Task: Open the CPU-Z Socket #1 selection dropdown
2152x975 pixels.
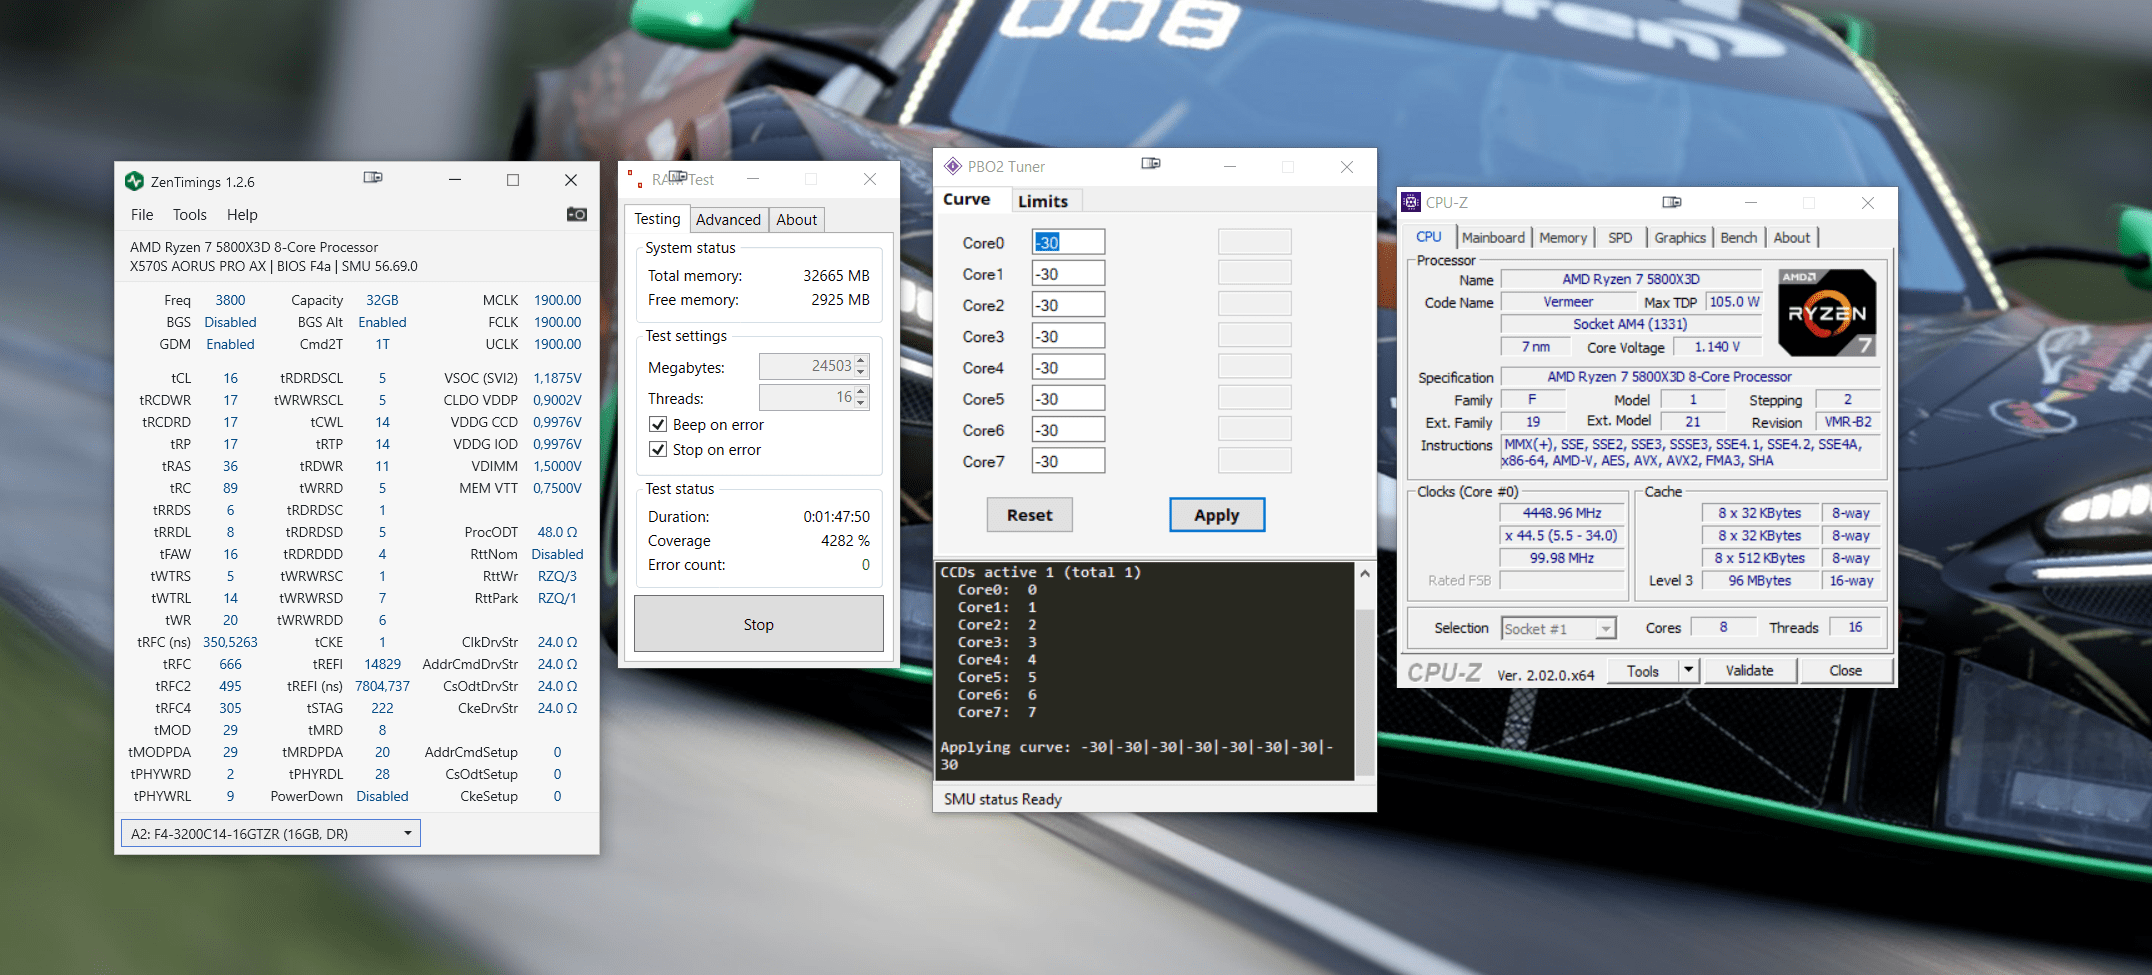Action: coord(1605,628)
